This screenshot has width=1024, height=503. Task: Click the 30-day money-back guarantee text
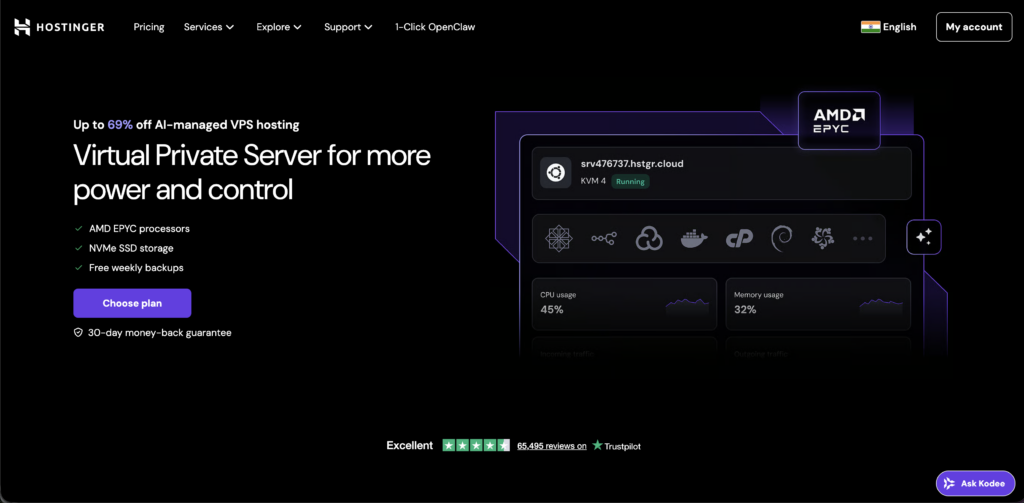click(159, 333)
